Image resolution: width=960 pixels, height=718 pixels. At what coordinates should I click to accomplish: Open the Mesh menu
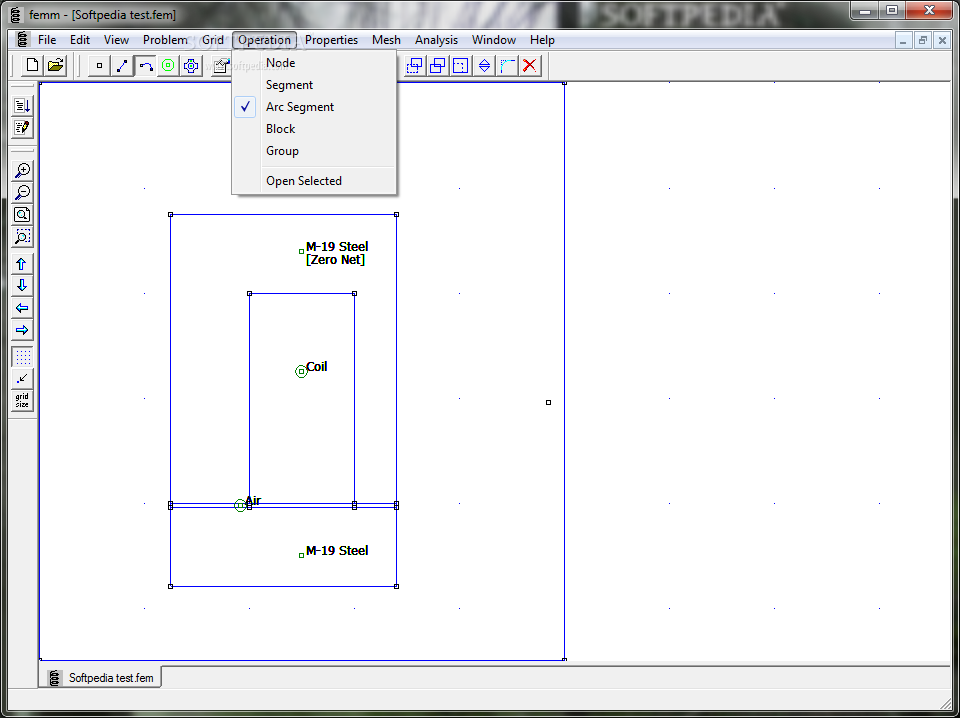386,40
